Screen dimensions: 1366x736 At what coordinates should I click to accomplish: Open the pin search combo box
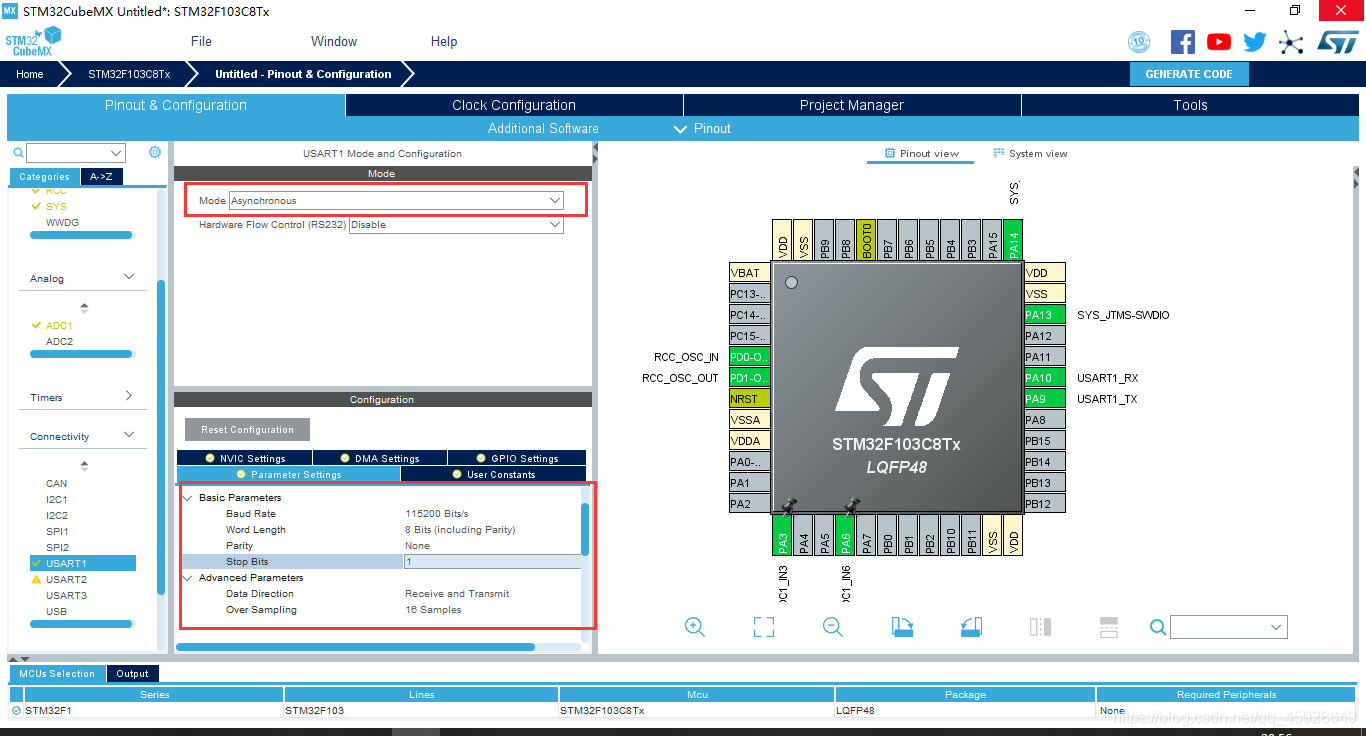1229,627
